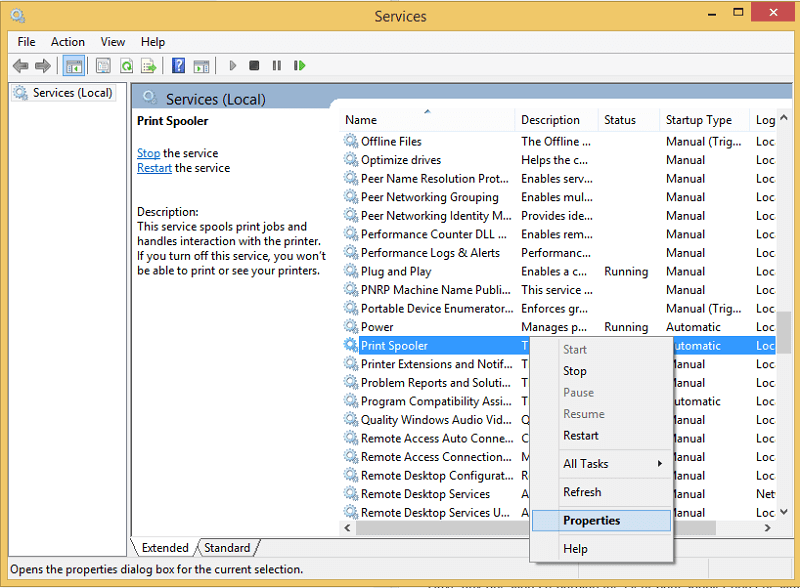The height and width of the screenshot is (588, 800).
Task: Click the horizontal scrollbar right arrow
Action: coord(767,528)
